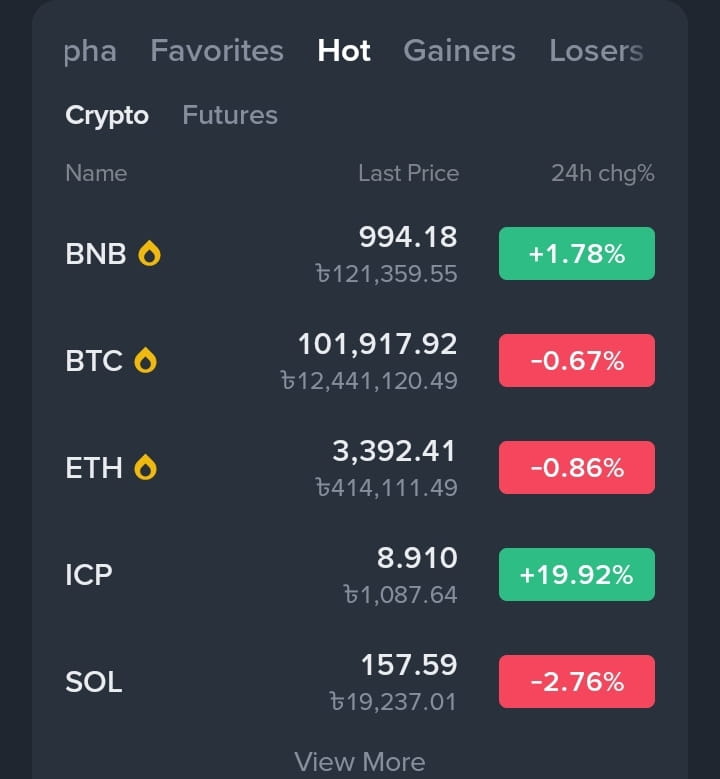Switch to the Futures sub-tab

pyautogui.click(x=230, y=115)
